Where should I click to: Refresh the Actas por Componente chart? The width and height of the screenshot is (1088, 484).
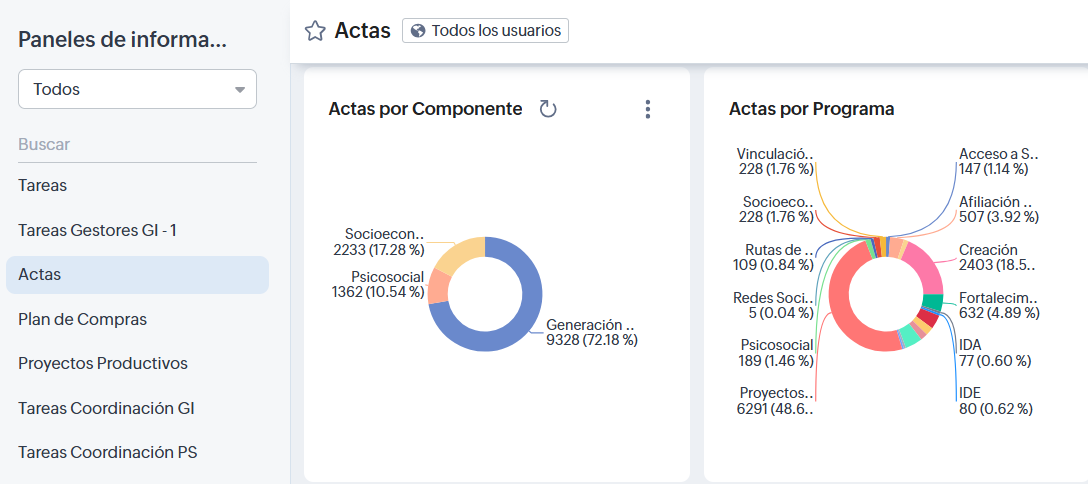point(548,109)
